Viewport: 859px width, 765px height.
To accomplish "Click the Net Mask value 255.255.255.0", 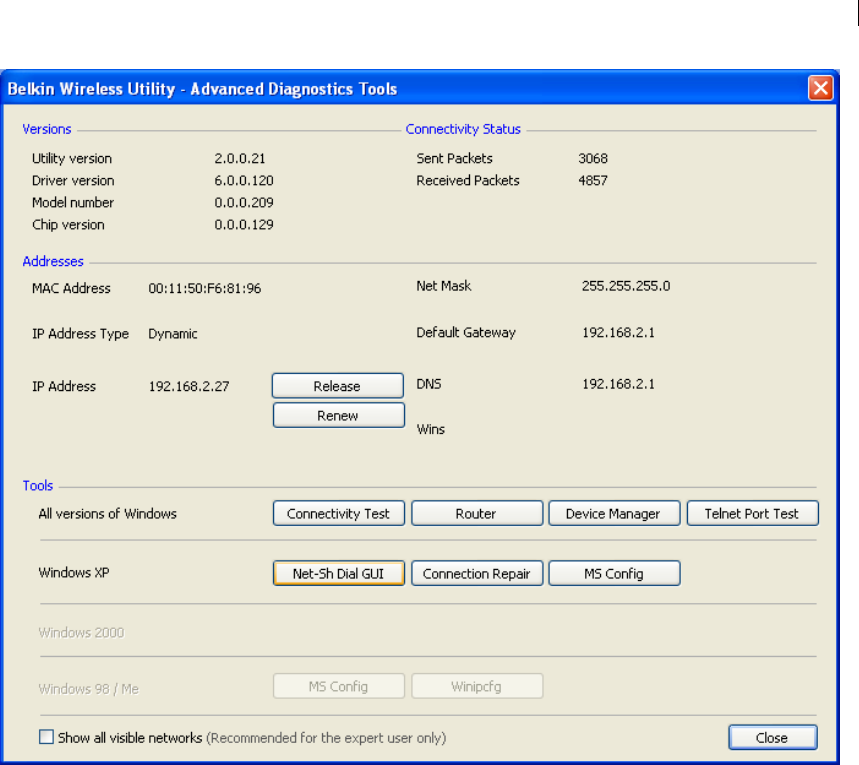I will pyautogui.click(x=626, y=286).
